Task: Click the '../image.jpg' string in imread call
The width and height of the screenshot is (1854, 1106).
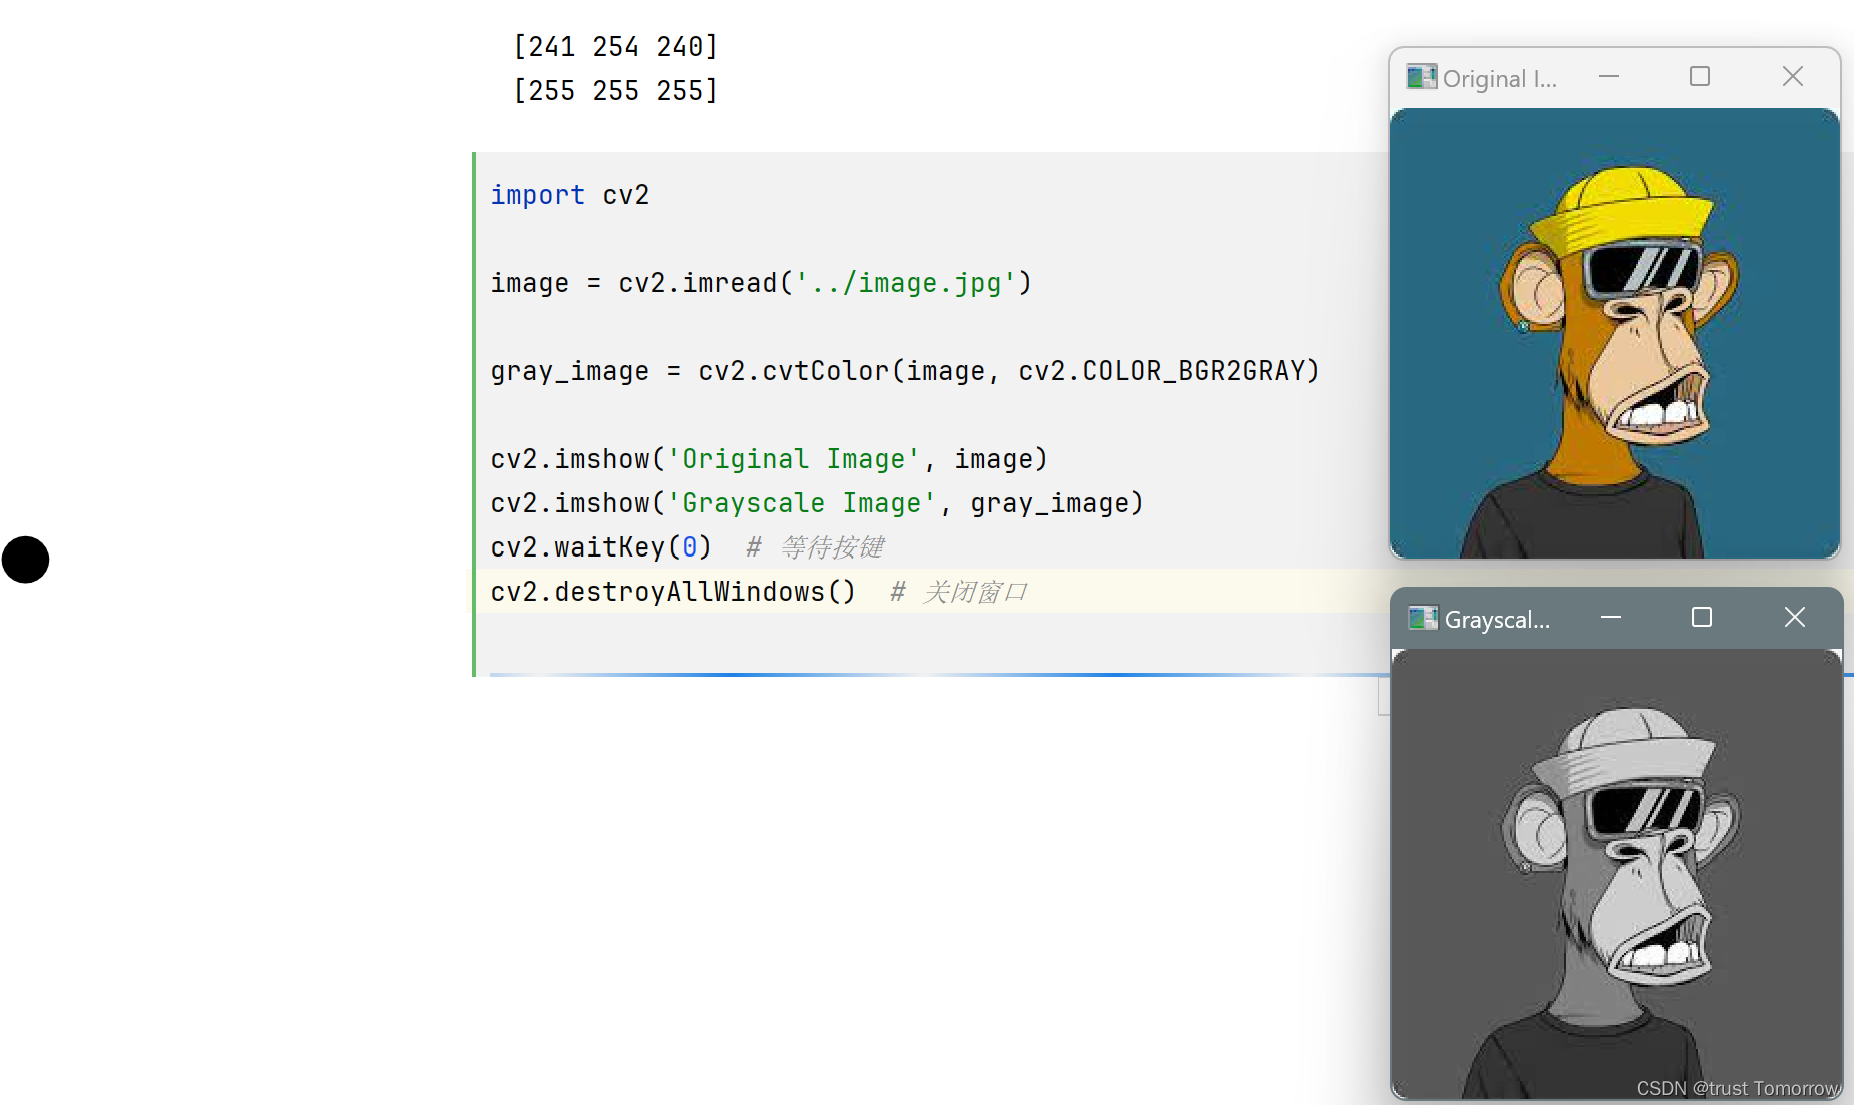Action: tap(906, 283)
